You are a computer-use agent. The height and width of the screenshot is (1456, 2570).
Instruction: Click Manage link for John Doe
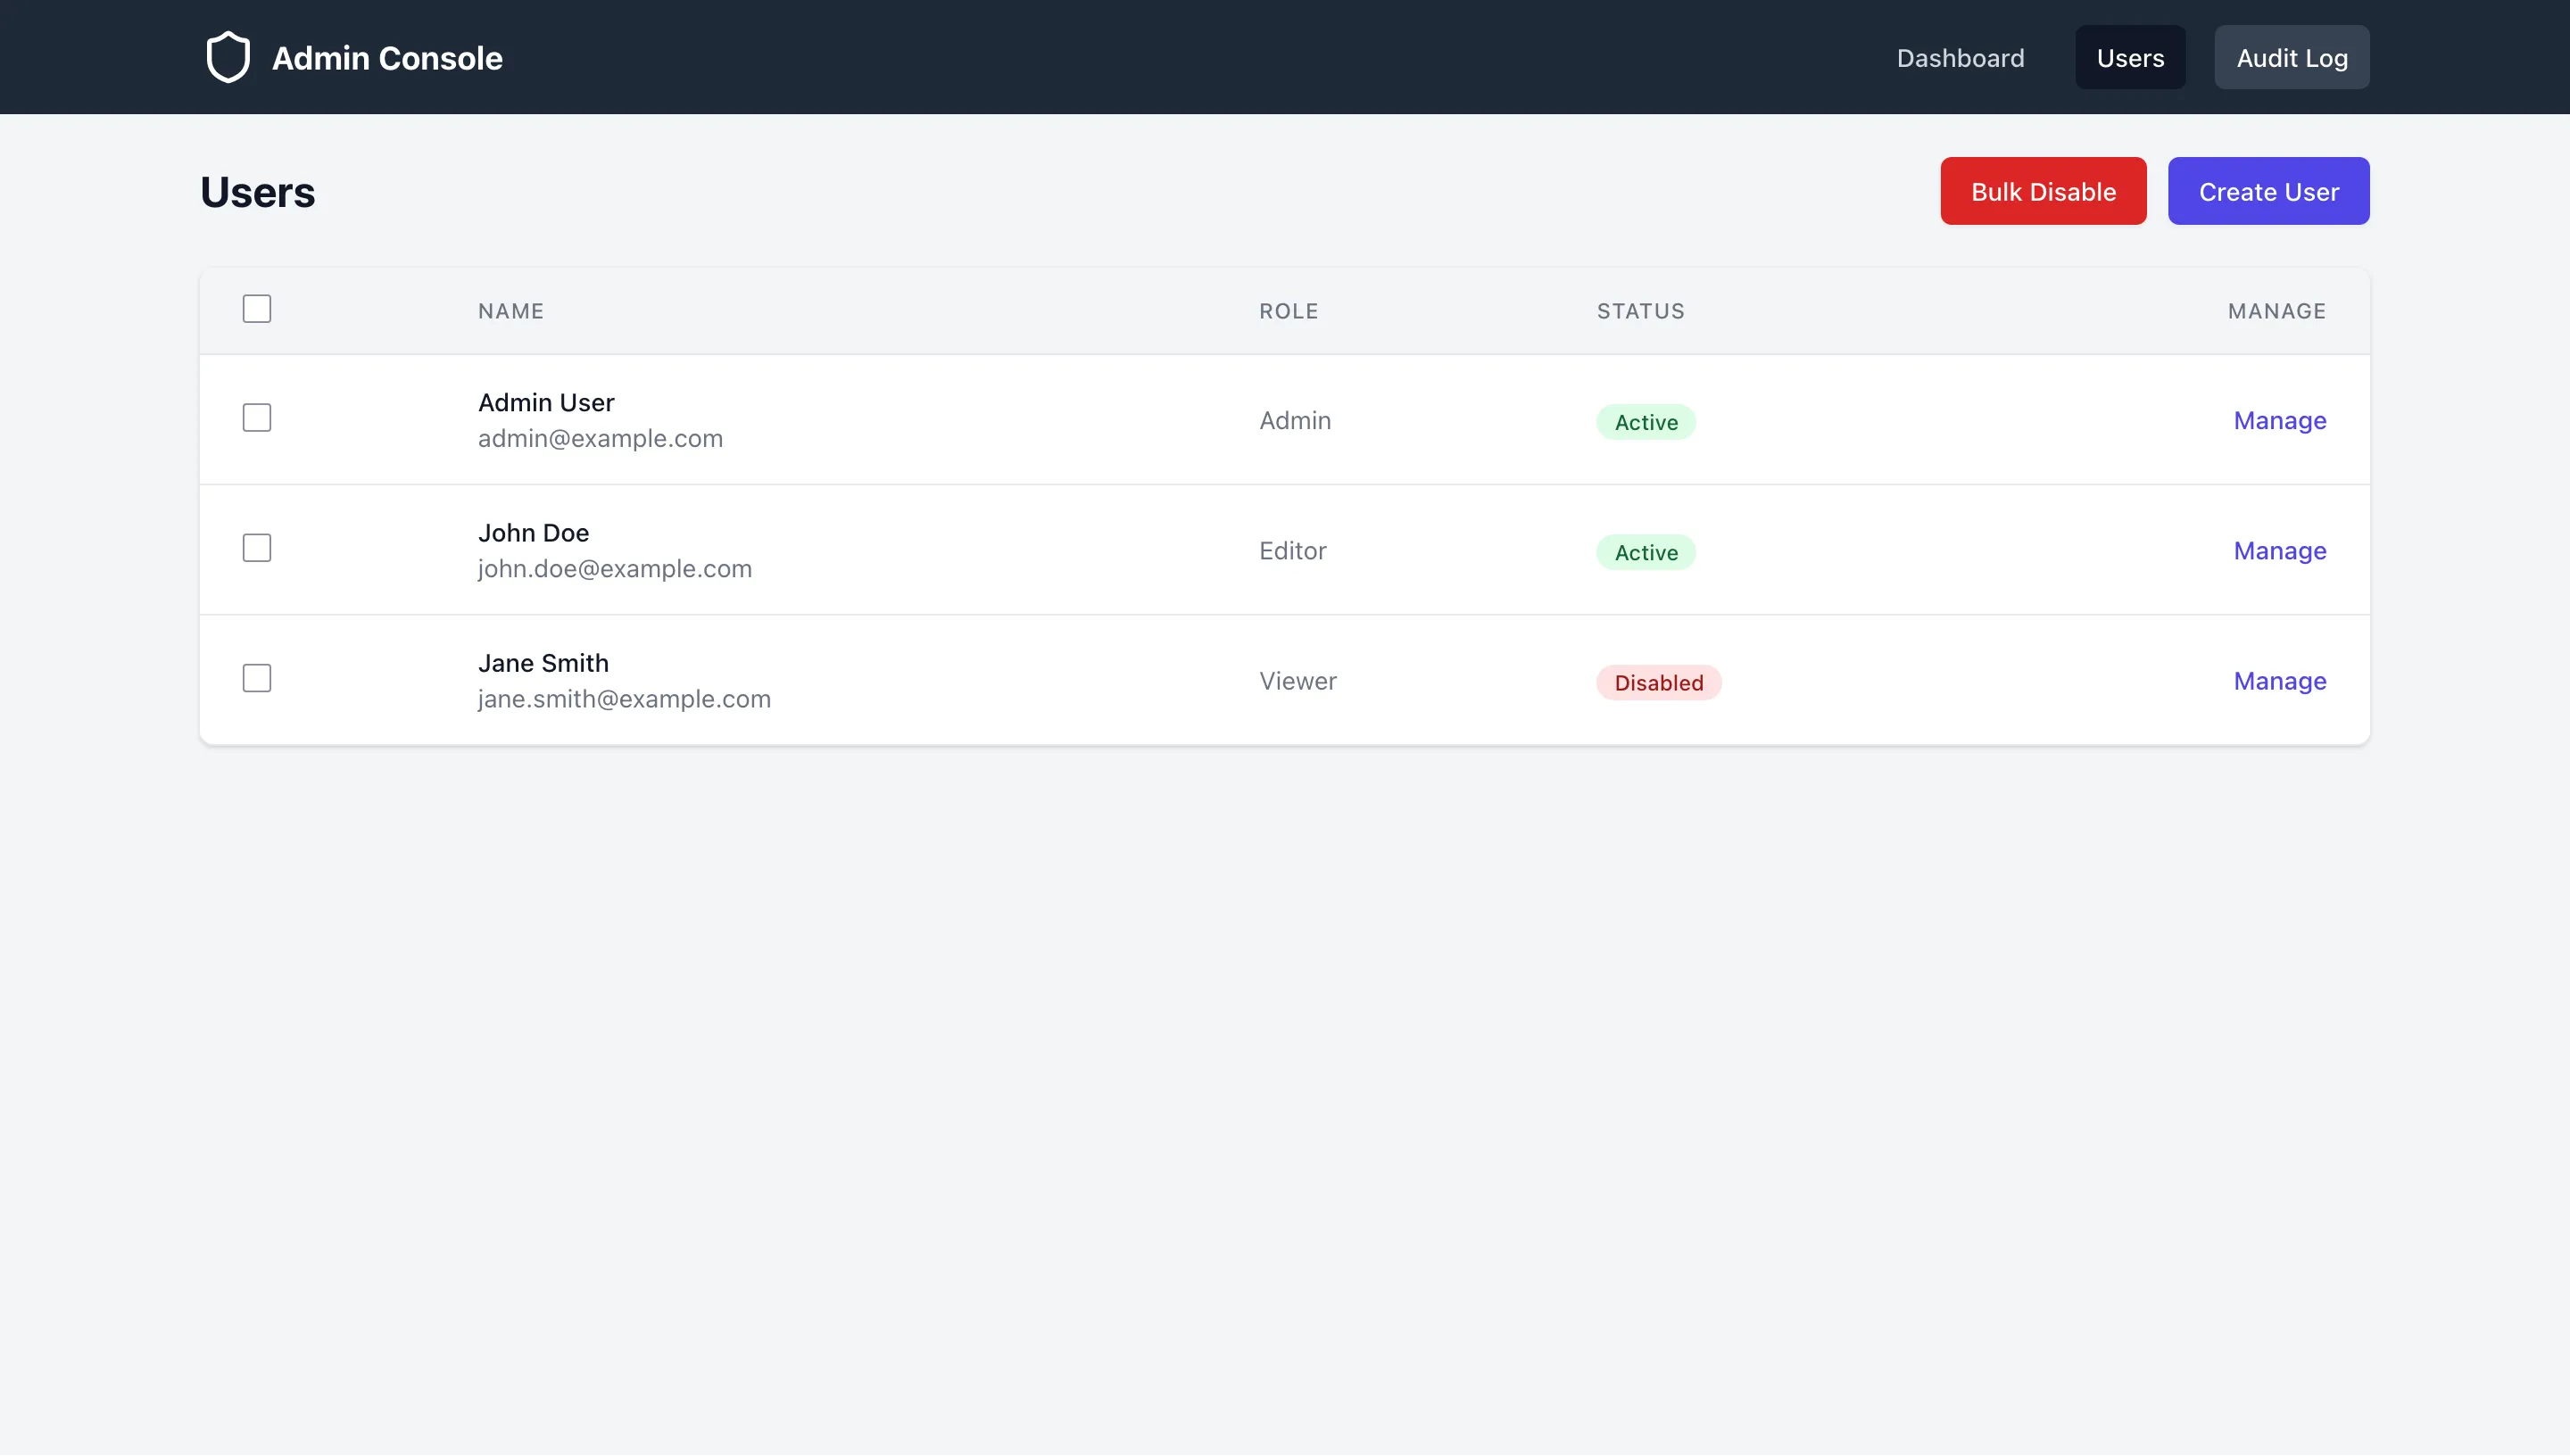(x=2279, y=550)
